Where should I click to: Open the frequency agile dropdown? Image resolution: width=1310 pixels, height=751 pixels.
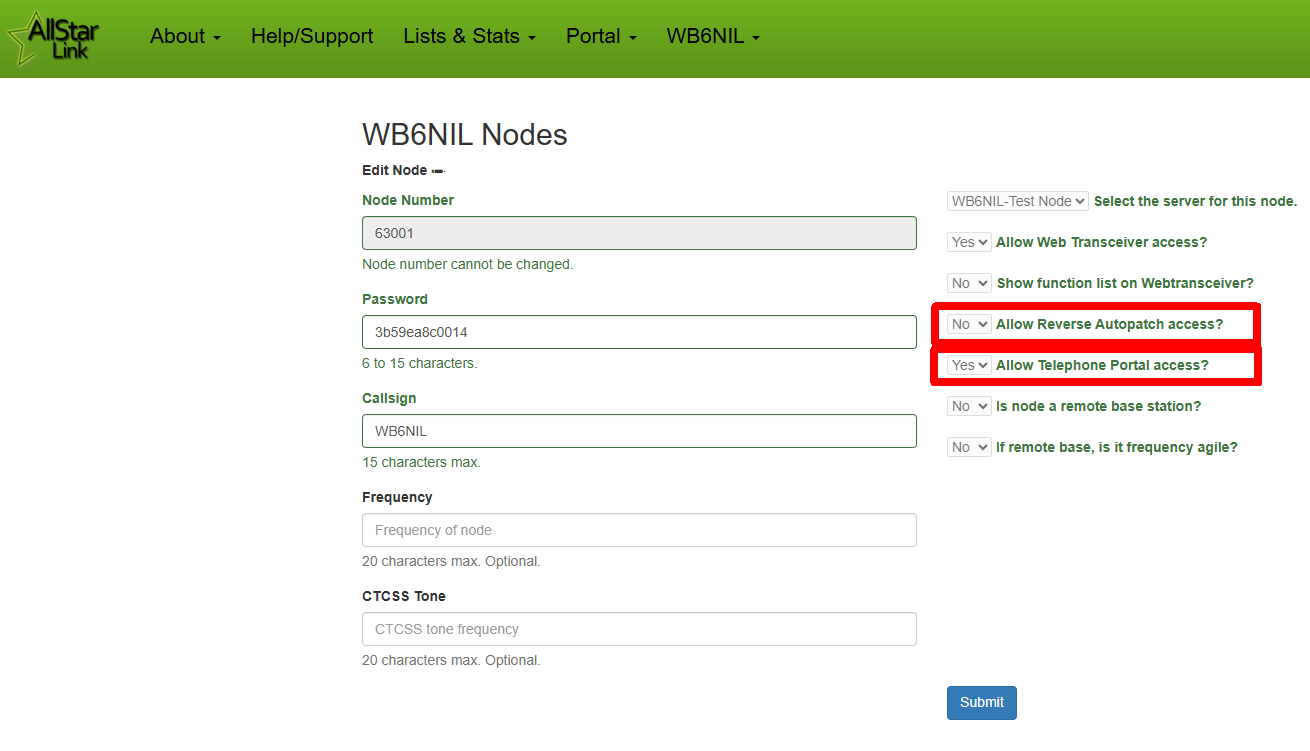coord(969,447)
